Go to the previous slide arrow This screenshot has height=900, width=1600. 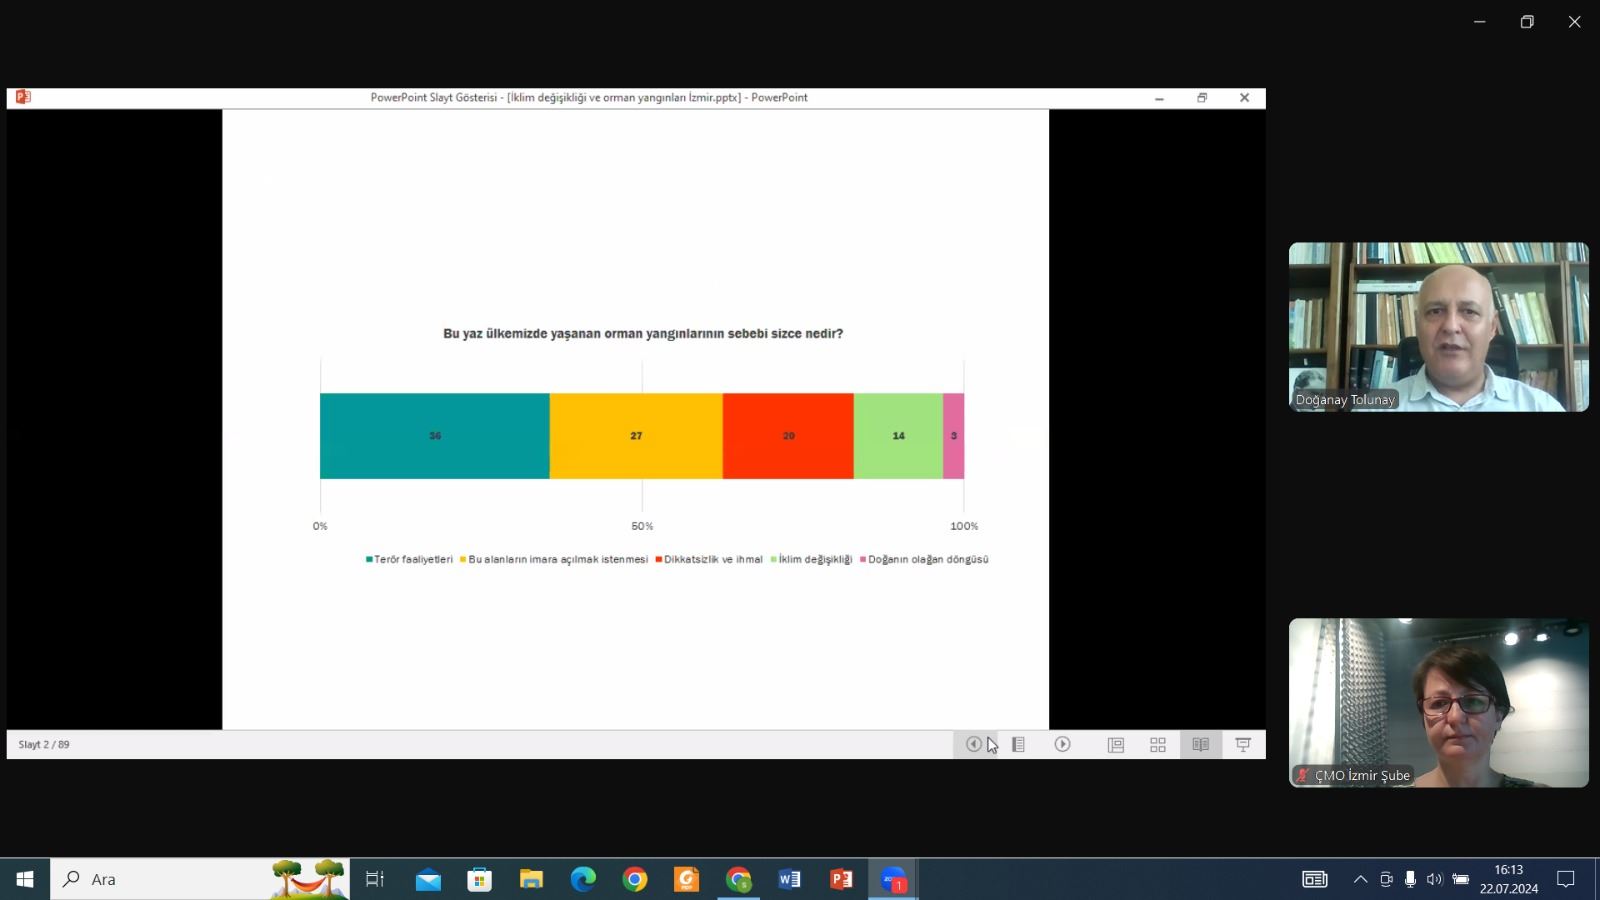(x=973, y=744)
